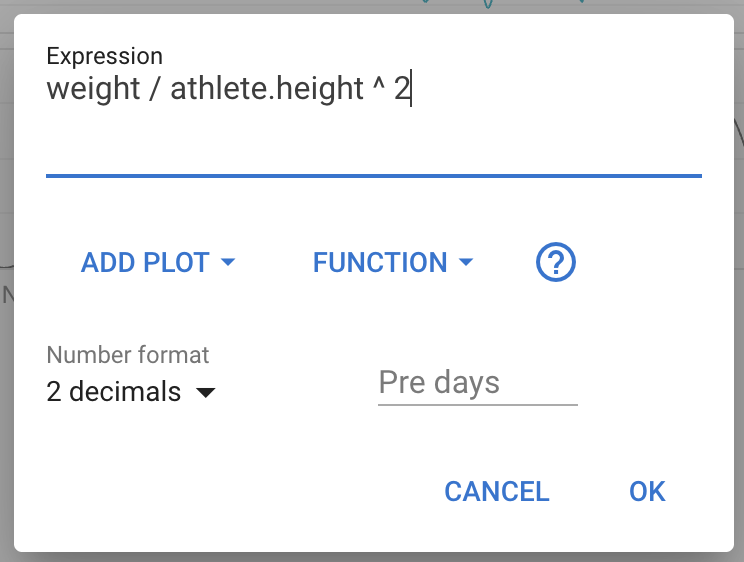The width and height of the screenshot is (744, 562).
Task: Open the '2 decimals' number format dropdown
Action: (x=114, y=392)
